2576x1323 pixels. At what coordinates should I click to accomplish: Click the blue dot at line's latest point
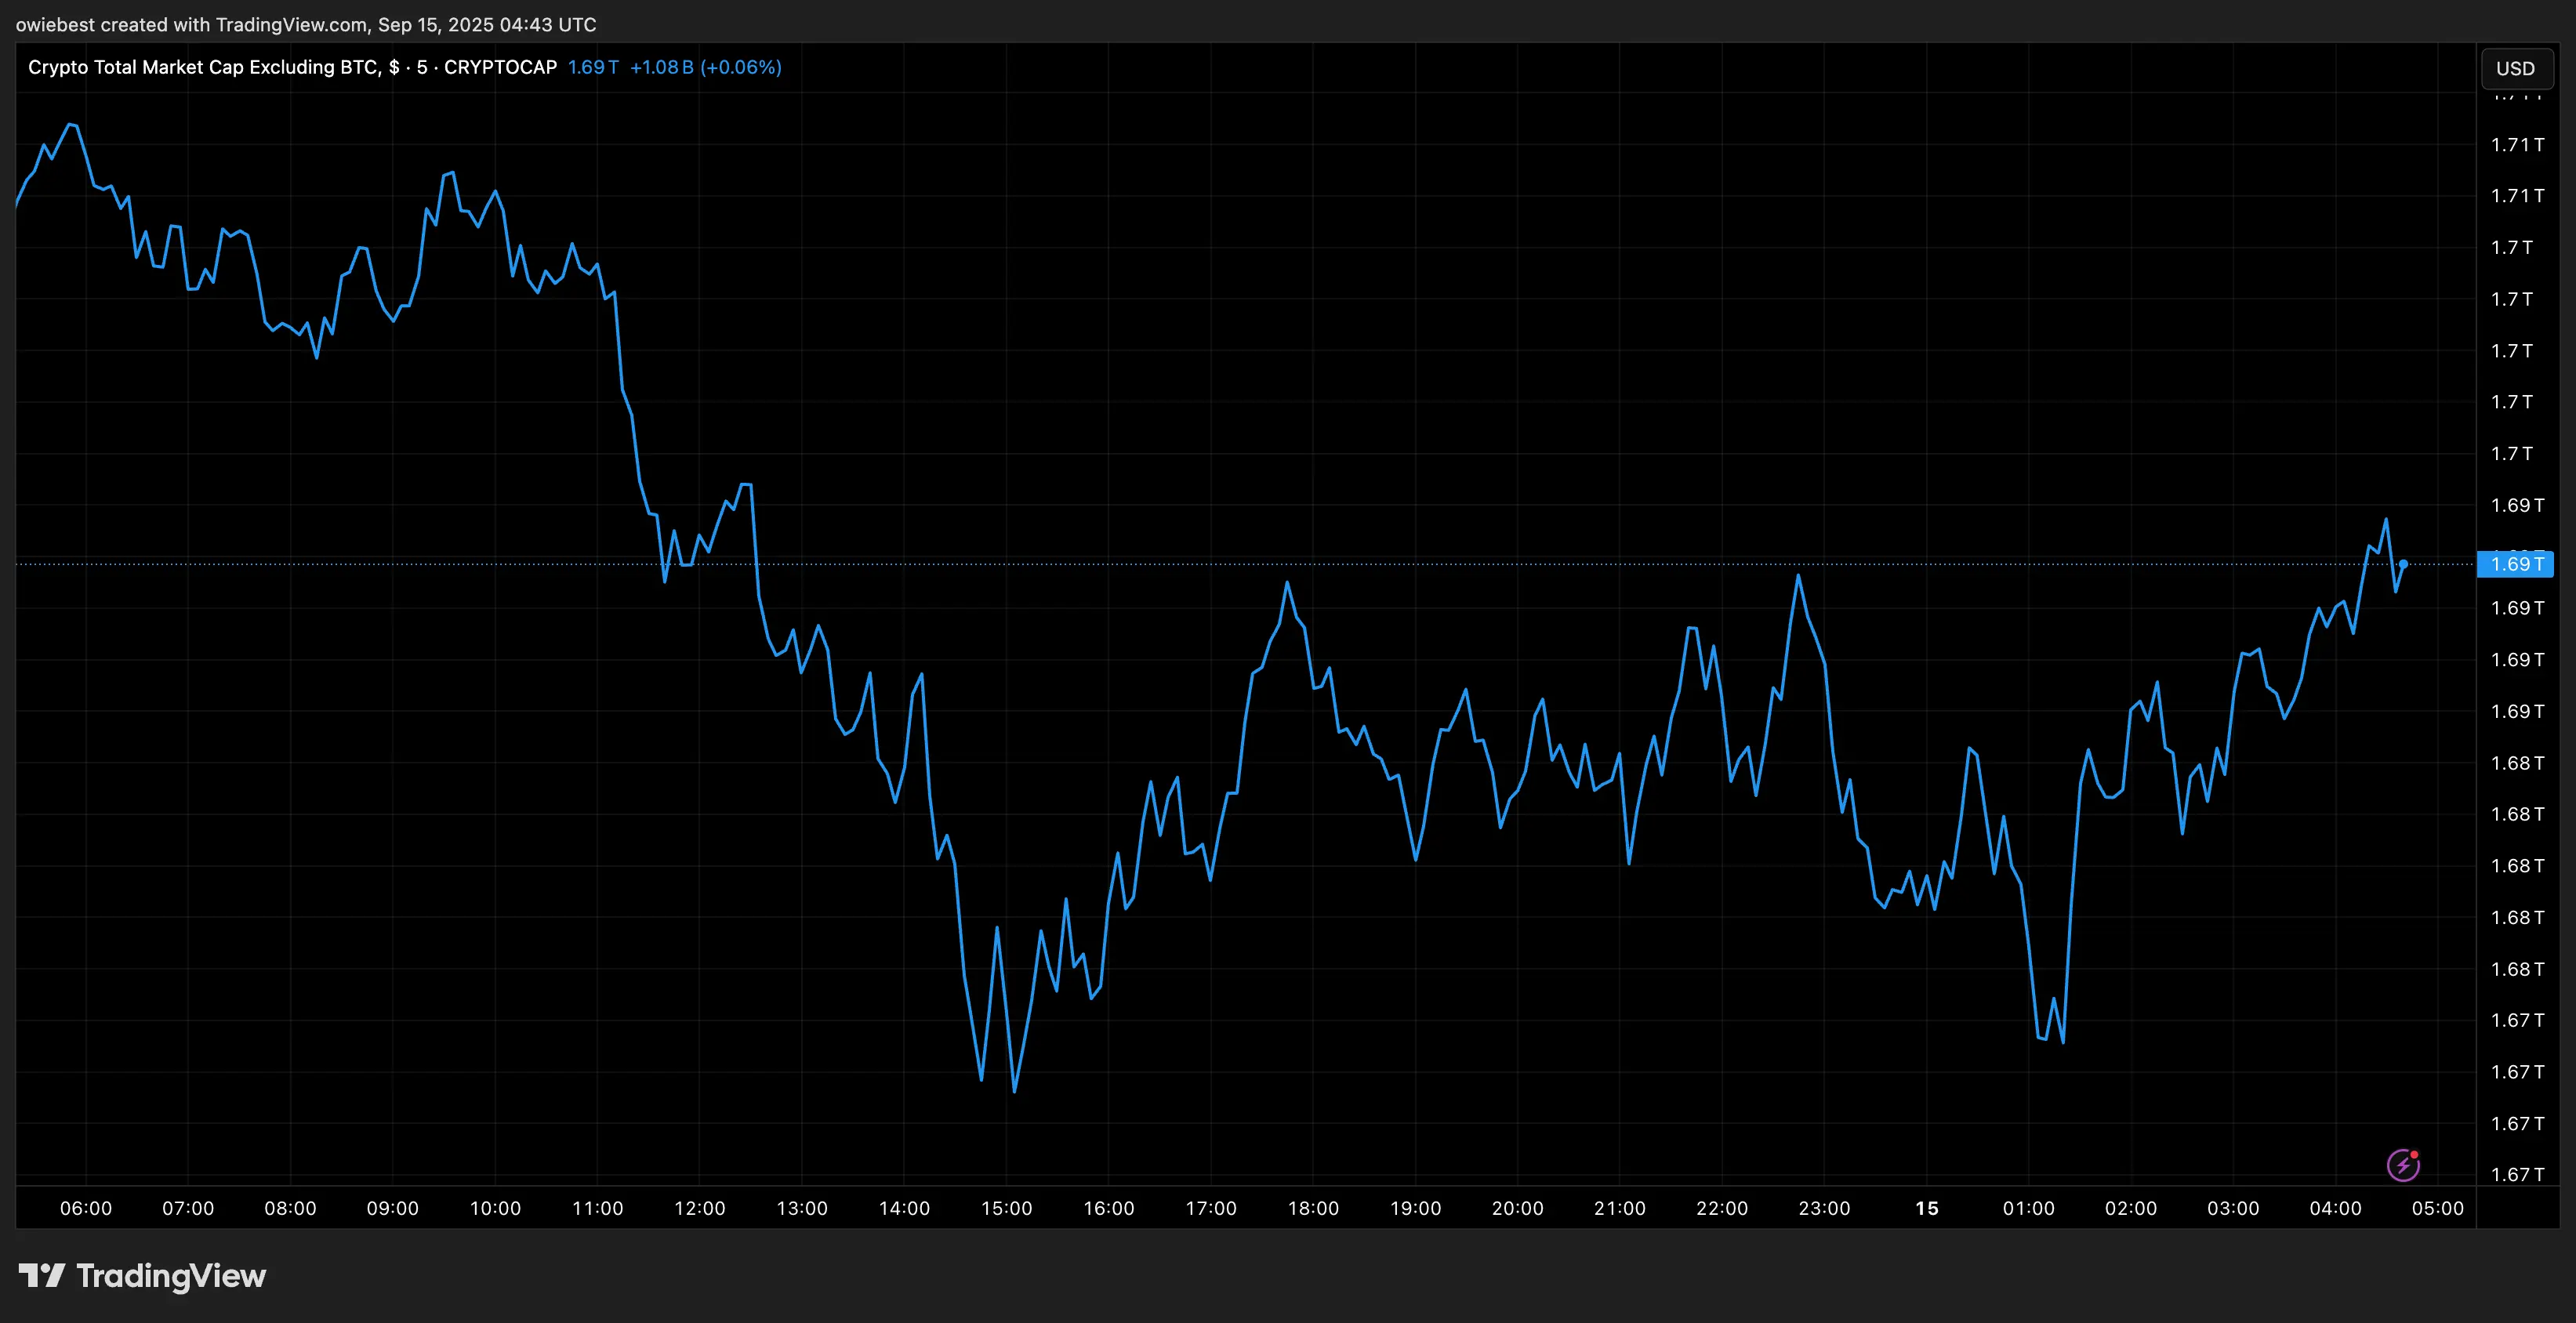[2403, 564]
